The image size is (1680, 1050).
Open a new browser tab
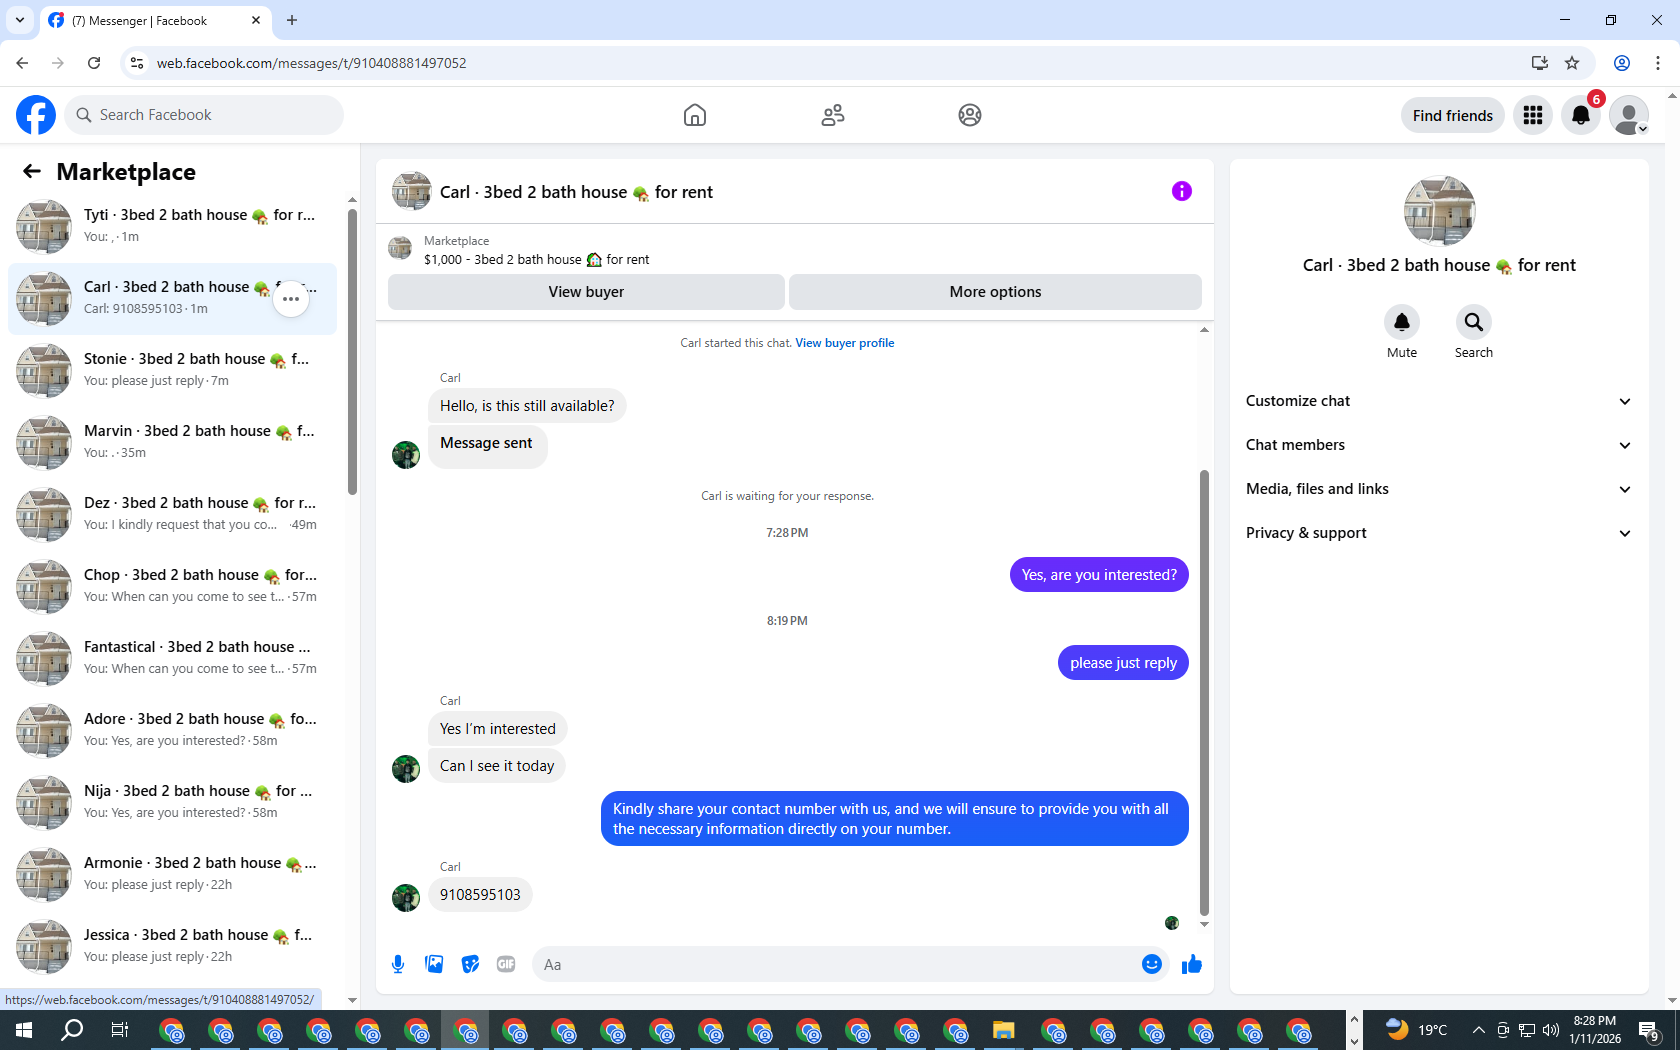[x=292, y=20]
